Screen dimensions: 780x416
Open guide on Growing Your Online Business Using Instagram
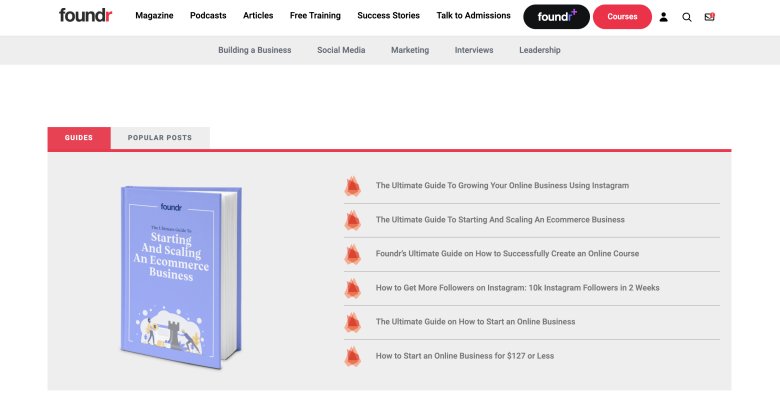[x=502, y=186]
